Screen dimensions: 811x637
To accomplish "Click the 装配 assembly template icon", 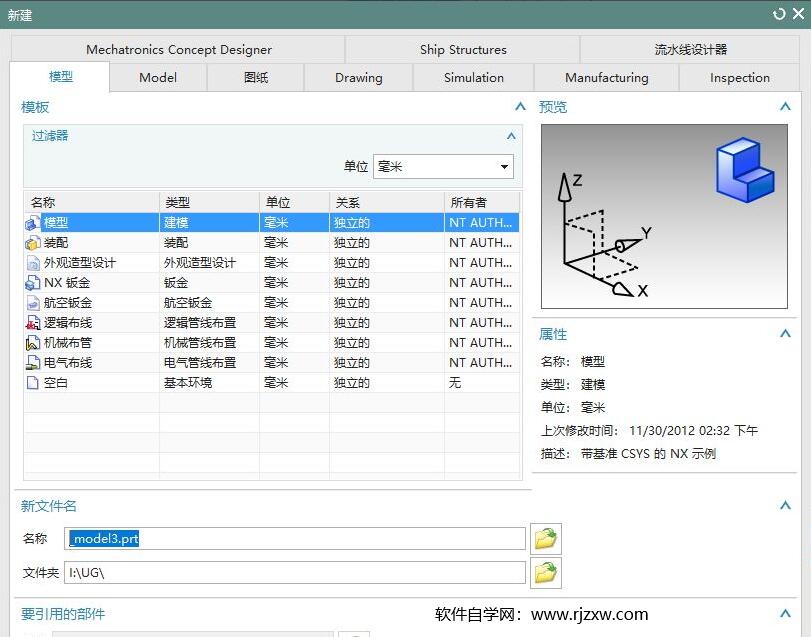I will pyautogui.click(x=33, y=243).
